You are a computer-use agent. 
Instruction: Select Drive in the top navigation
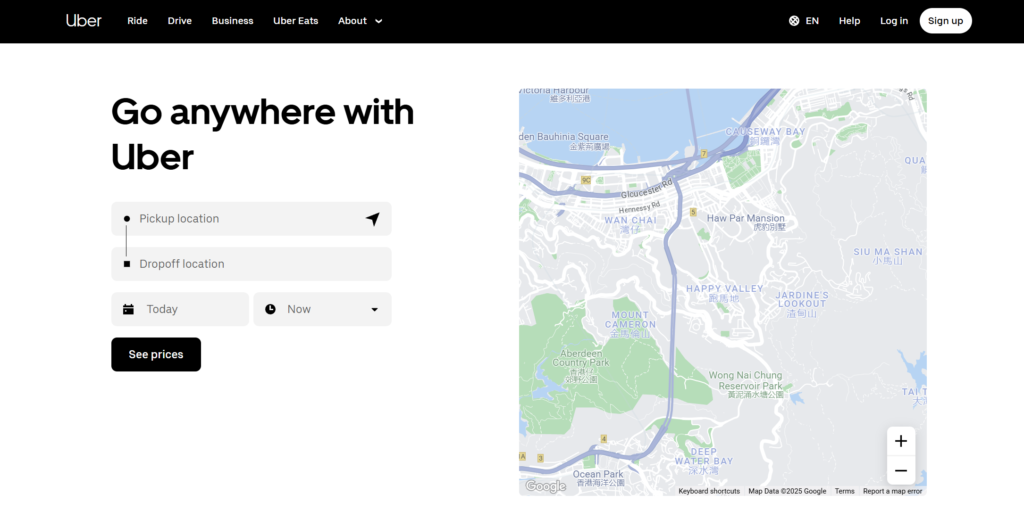point(180,21)
